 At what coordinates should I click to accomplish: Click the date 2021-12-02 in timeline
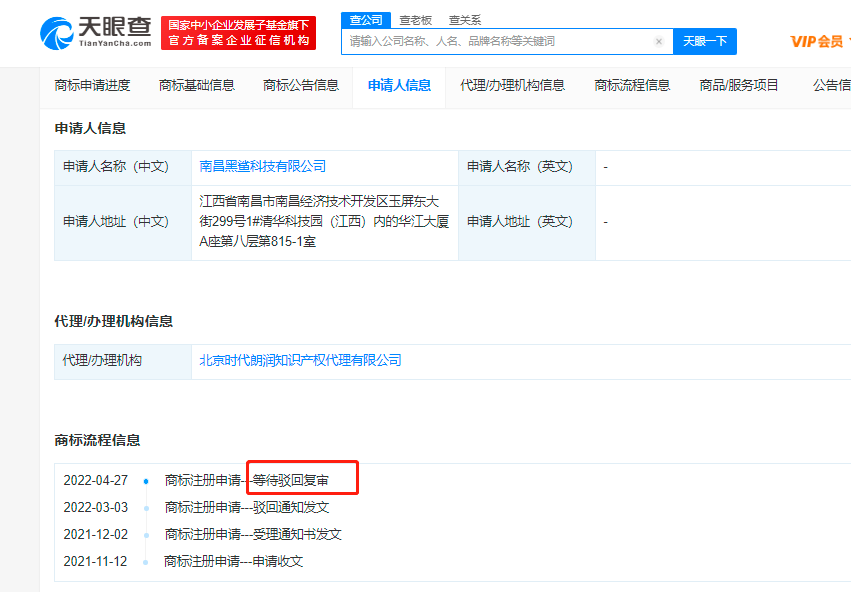pyautogui.click(x=96, y=534)
